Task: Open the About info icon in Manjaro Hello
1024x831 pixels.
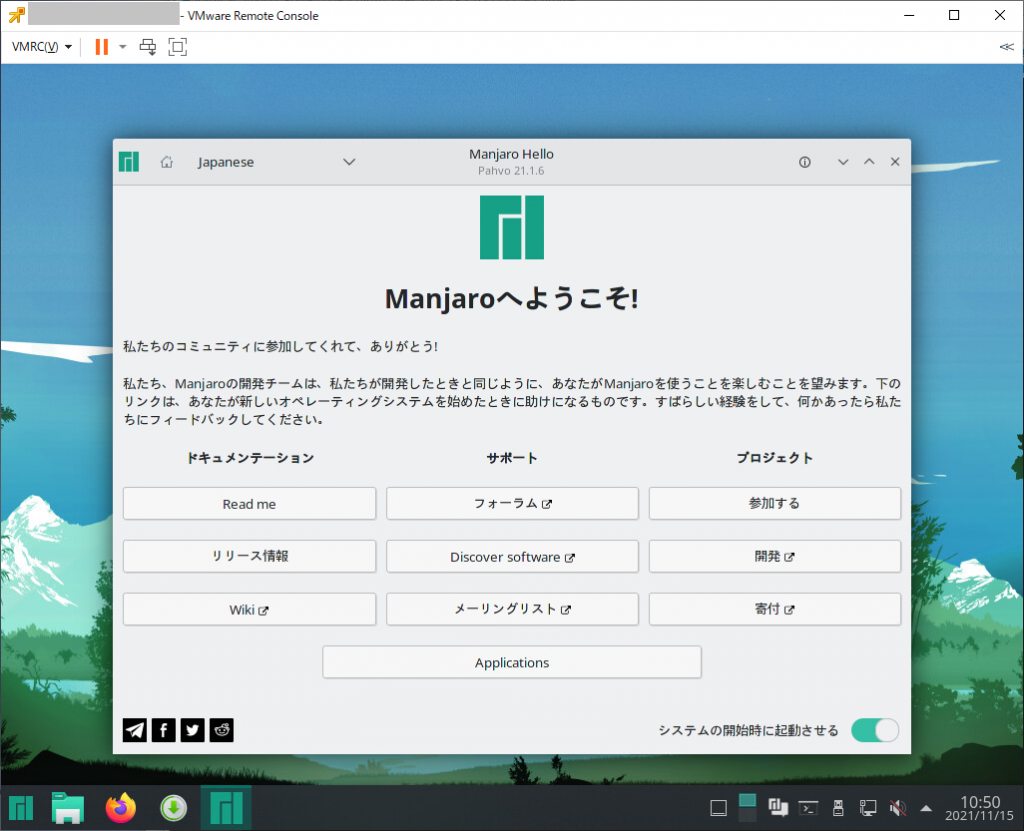Action: 805,162
